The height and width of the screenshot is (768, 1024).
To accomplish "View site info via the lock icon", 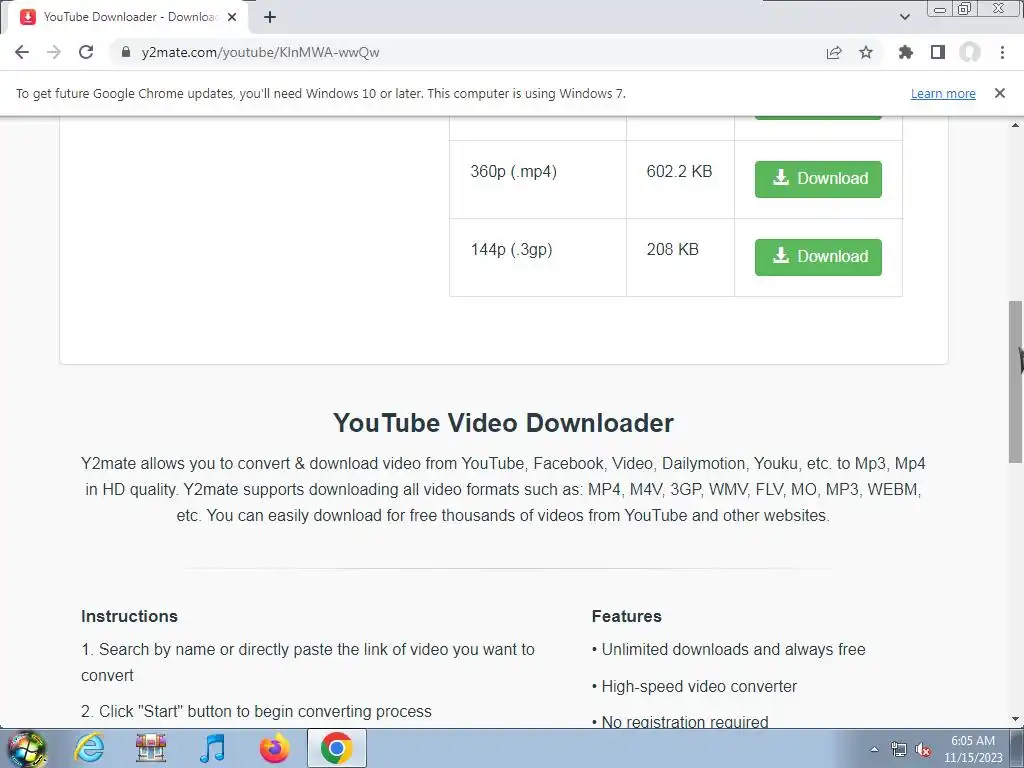I will (126, 52).
